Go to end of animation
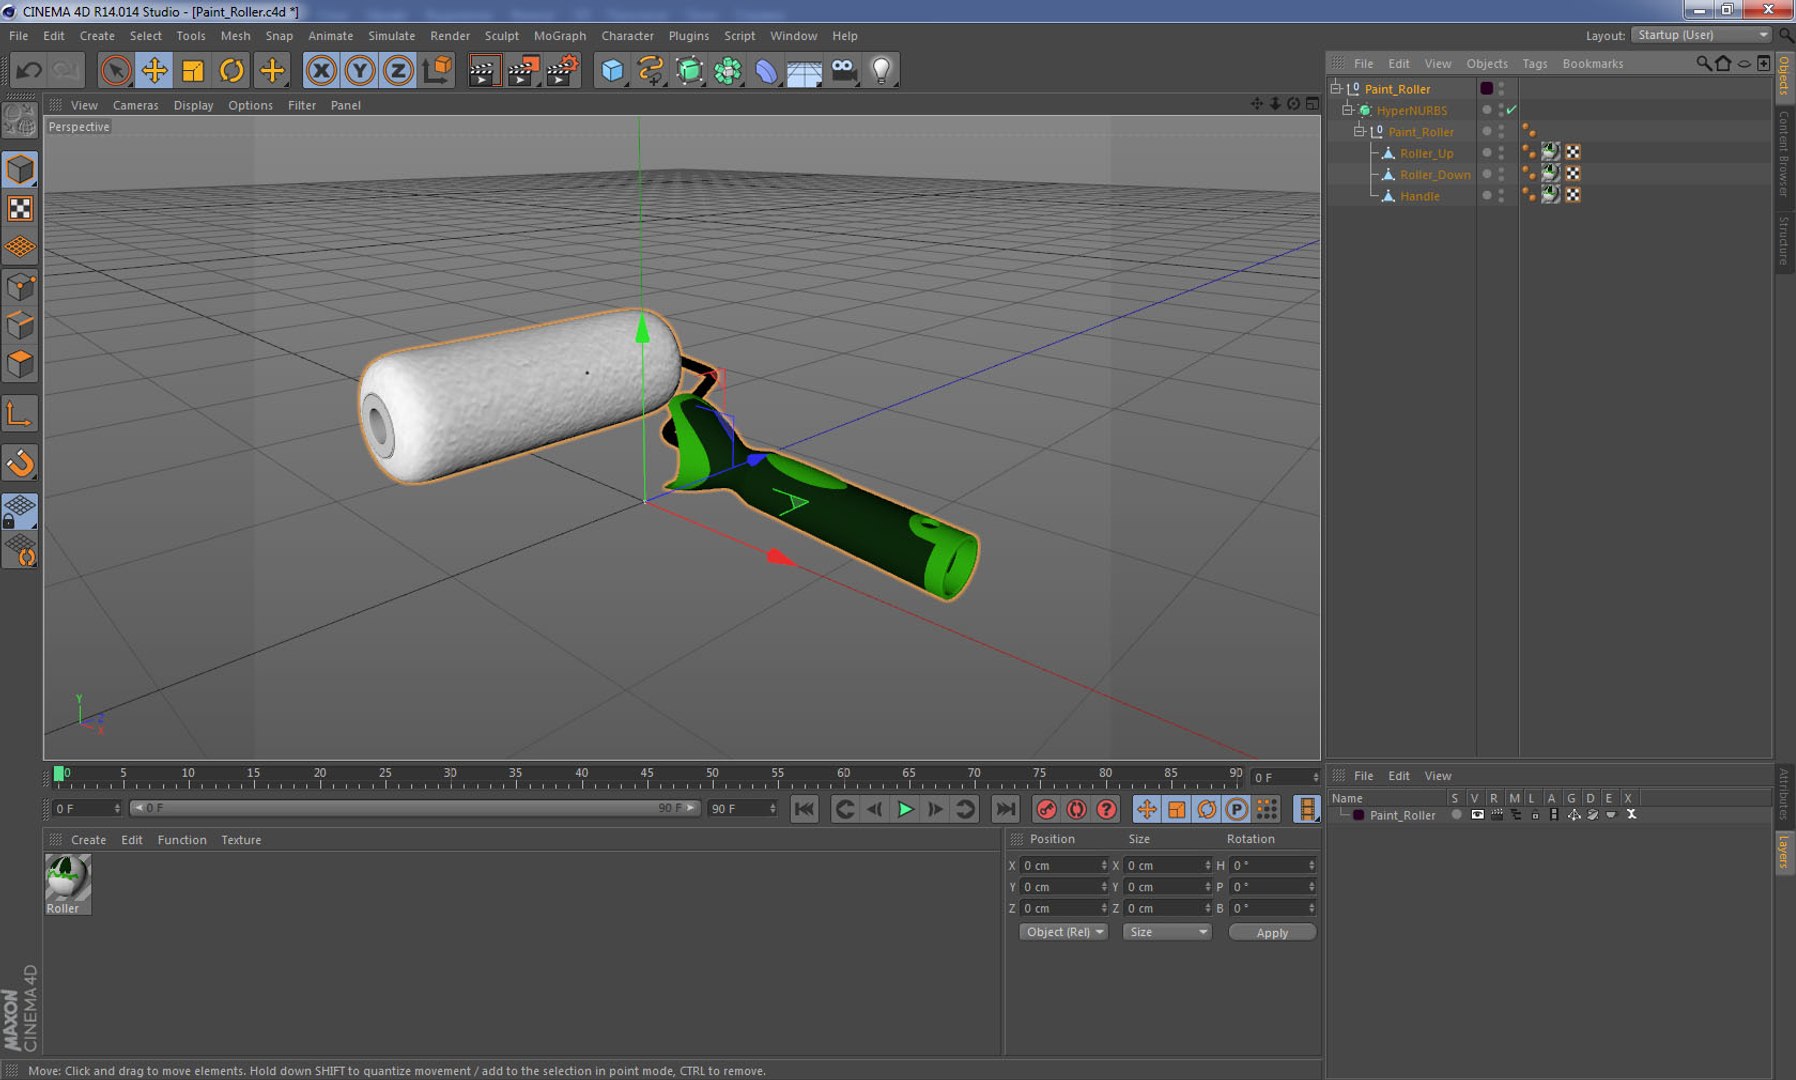This screenshot has width=1796, height=1080. click(1005, 809)
